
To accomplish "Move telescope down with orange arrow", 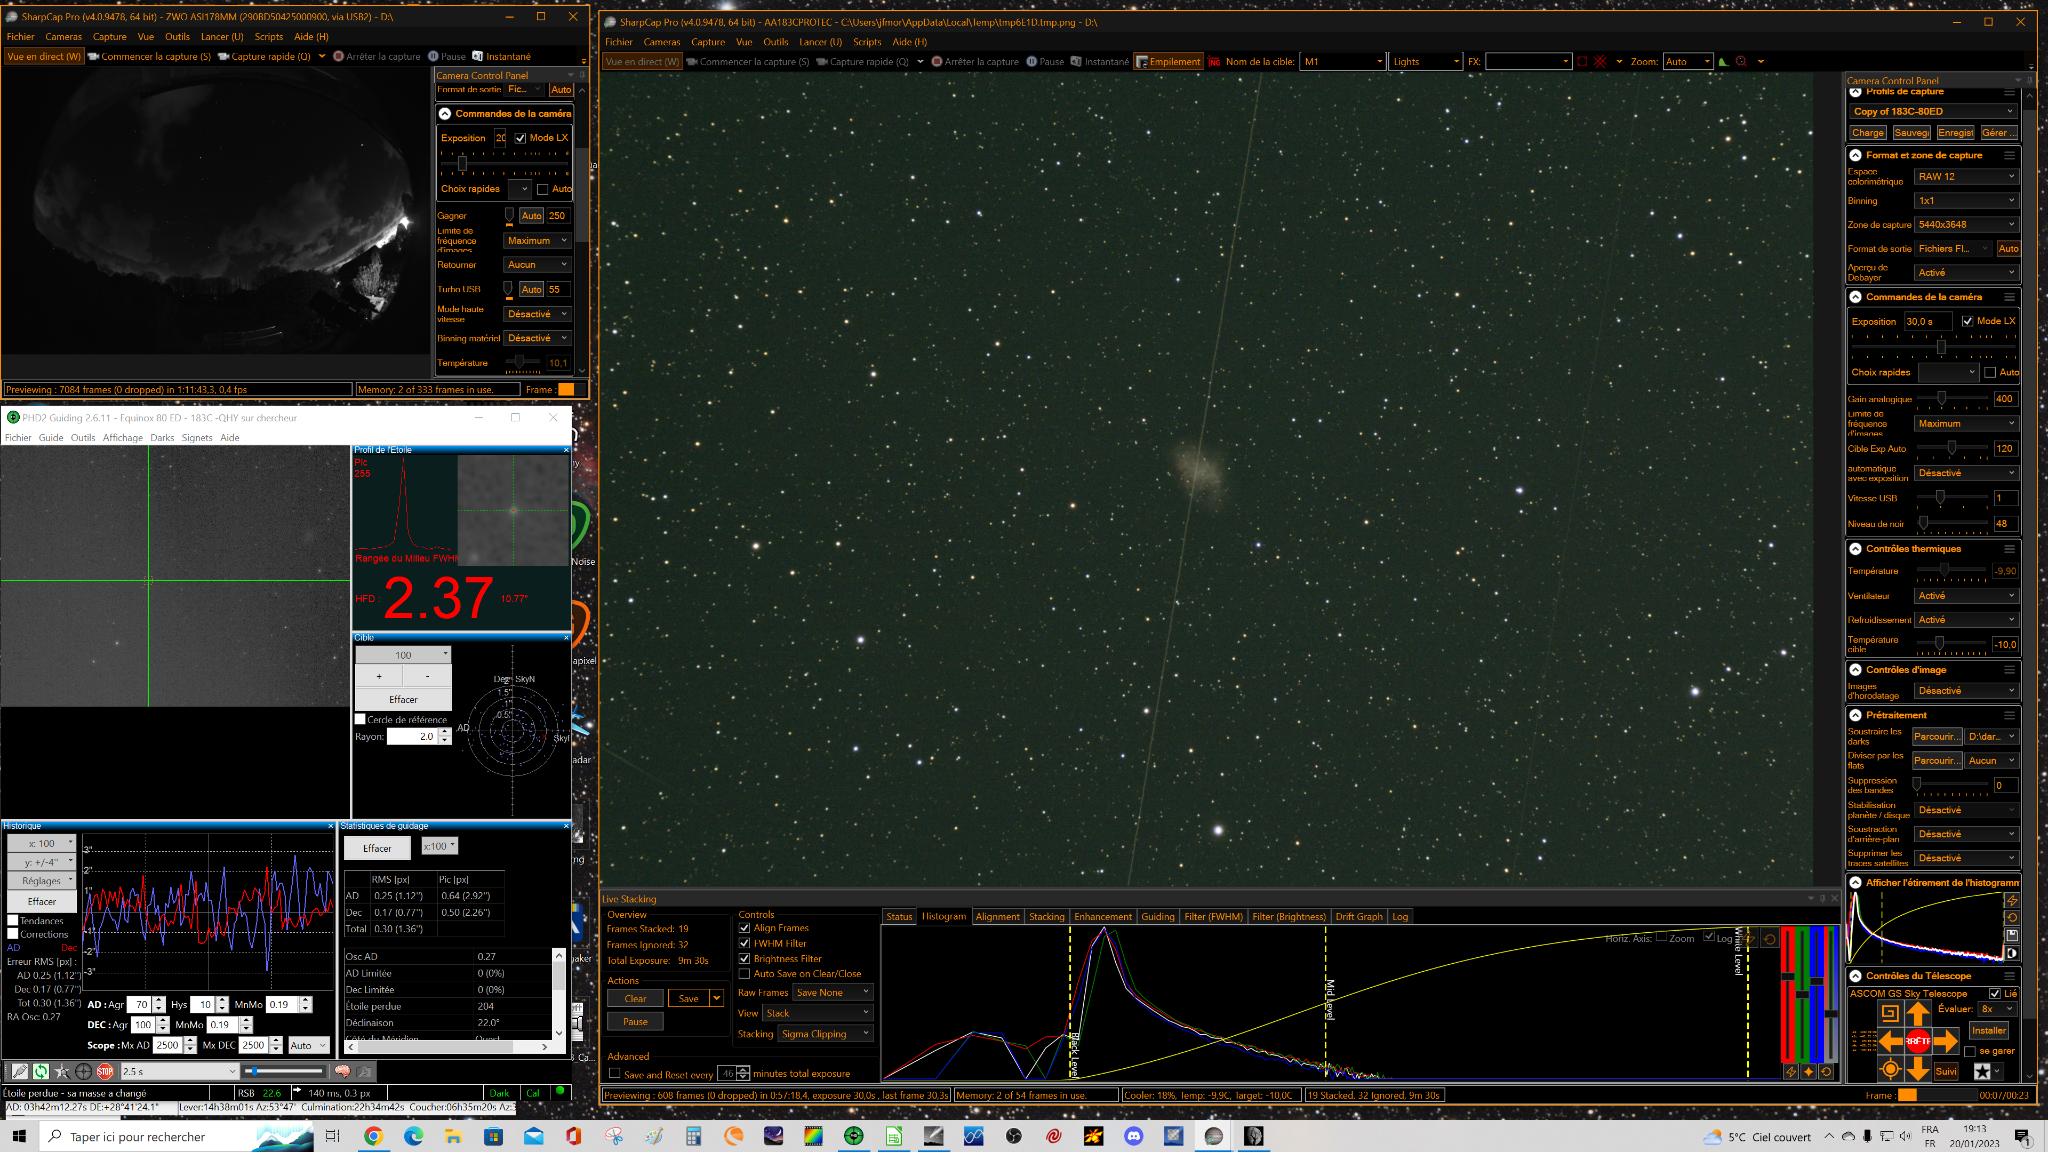I will 1917,1069.
